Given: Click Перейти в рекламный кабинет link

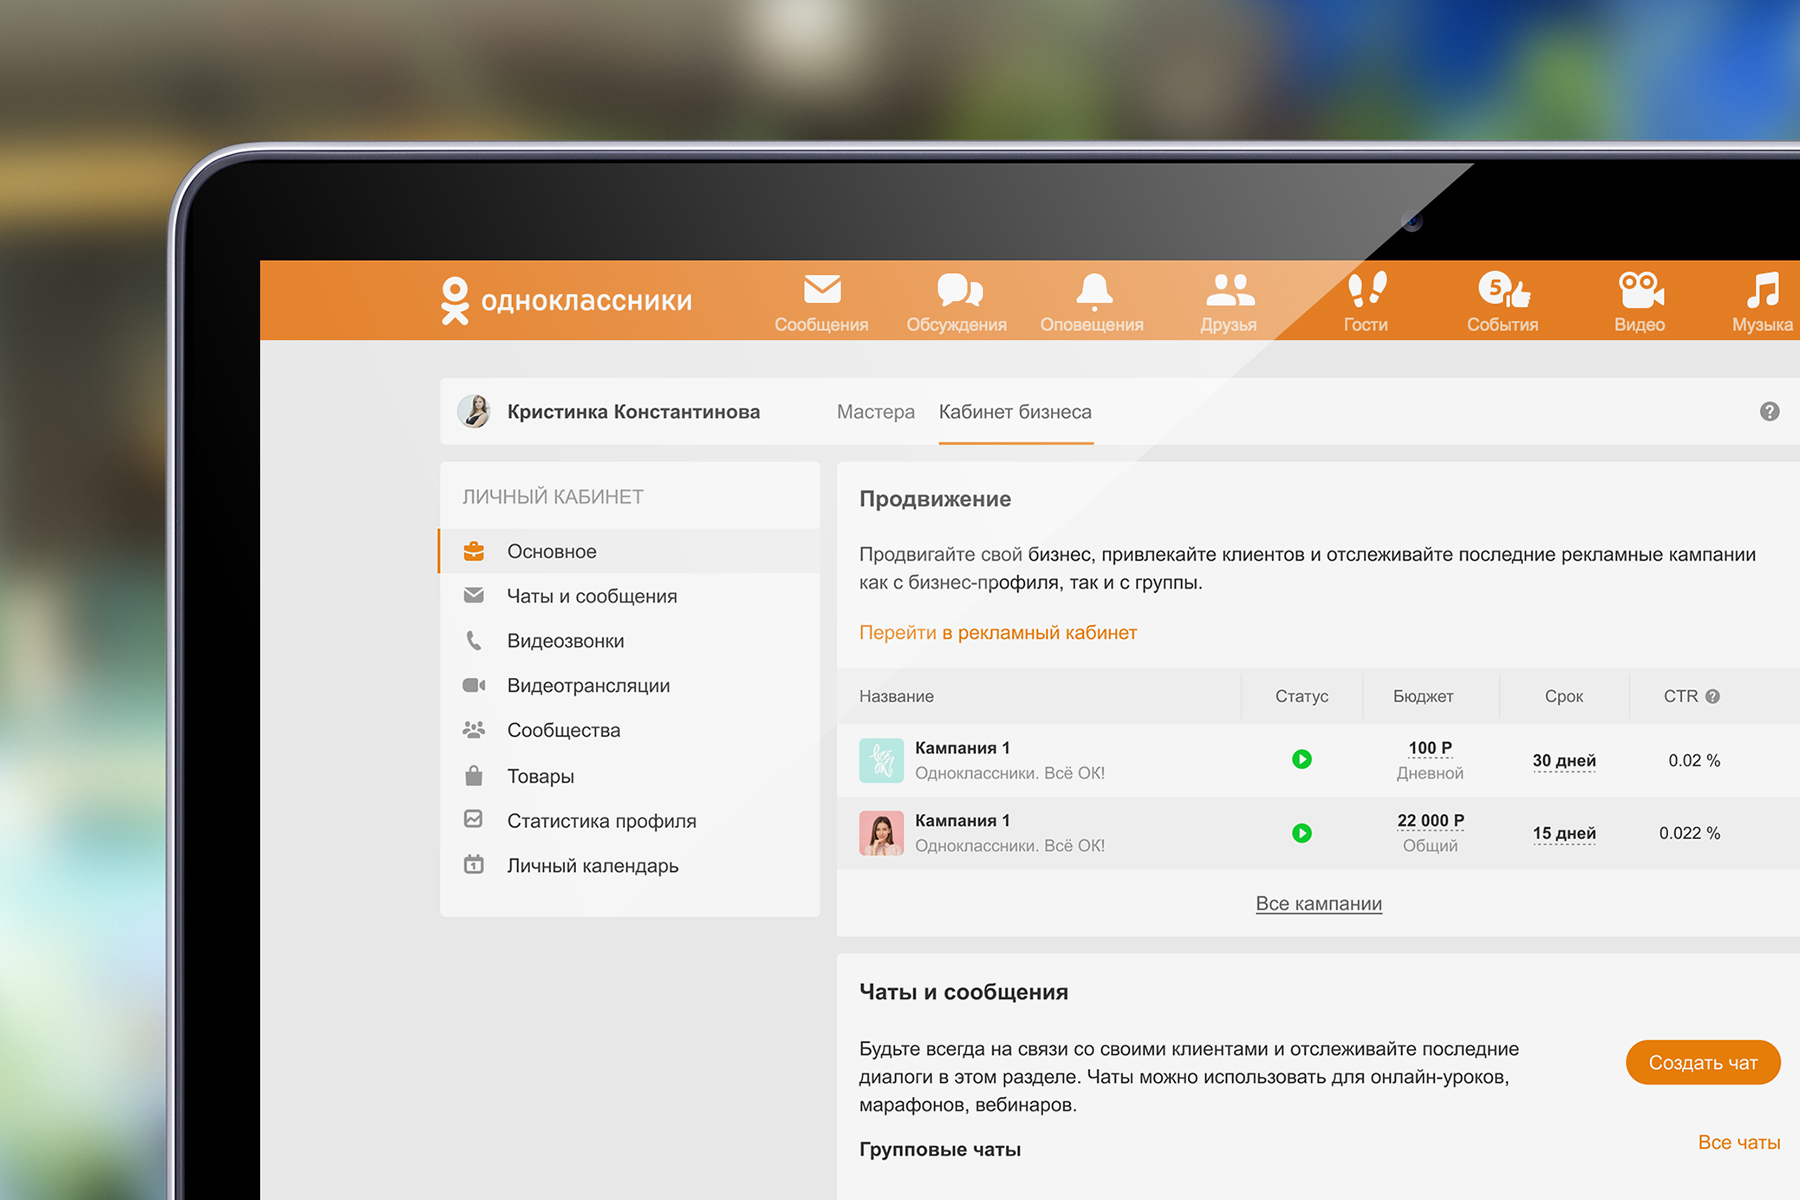Looking at the screenshot, I should [x=998, y=632].
